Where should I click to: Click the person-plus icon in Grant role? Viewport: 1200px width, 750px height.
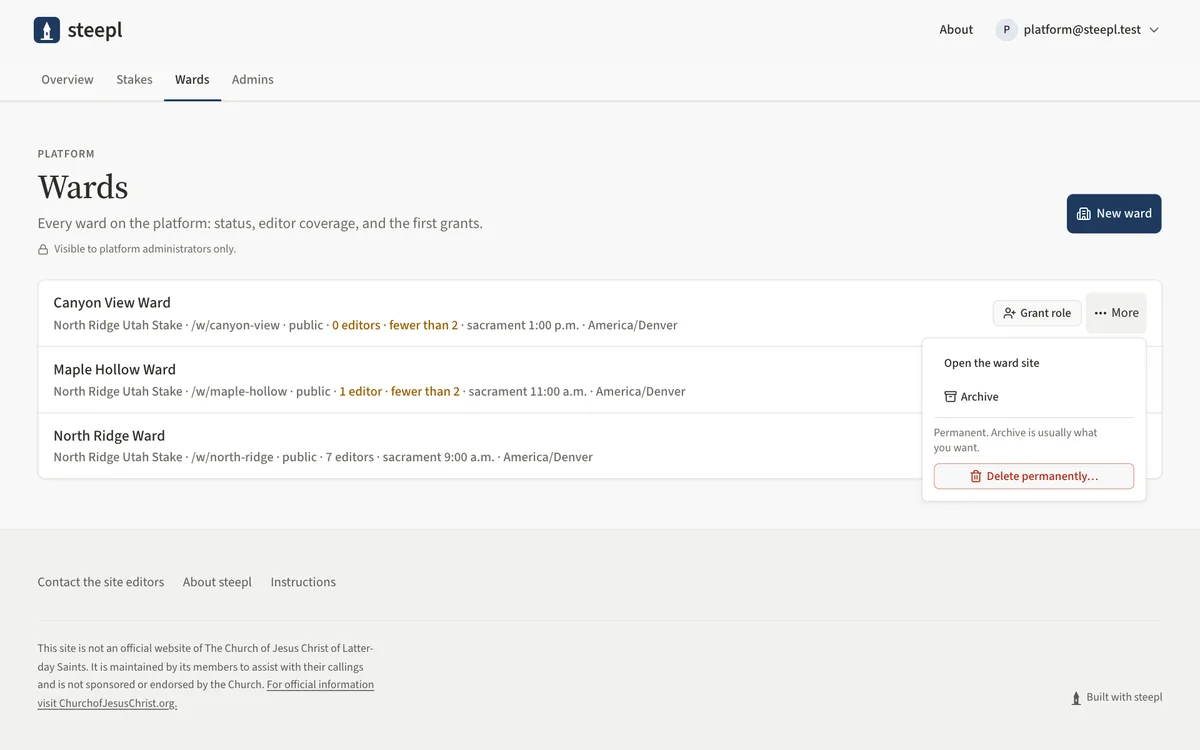pyautogui.click(x=1009, y=313)
